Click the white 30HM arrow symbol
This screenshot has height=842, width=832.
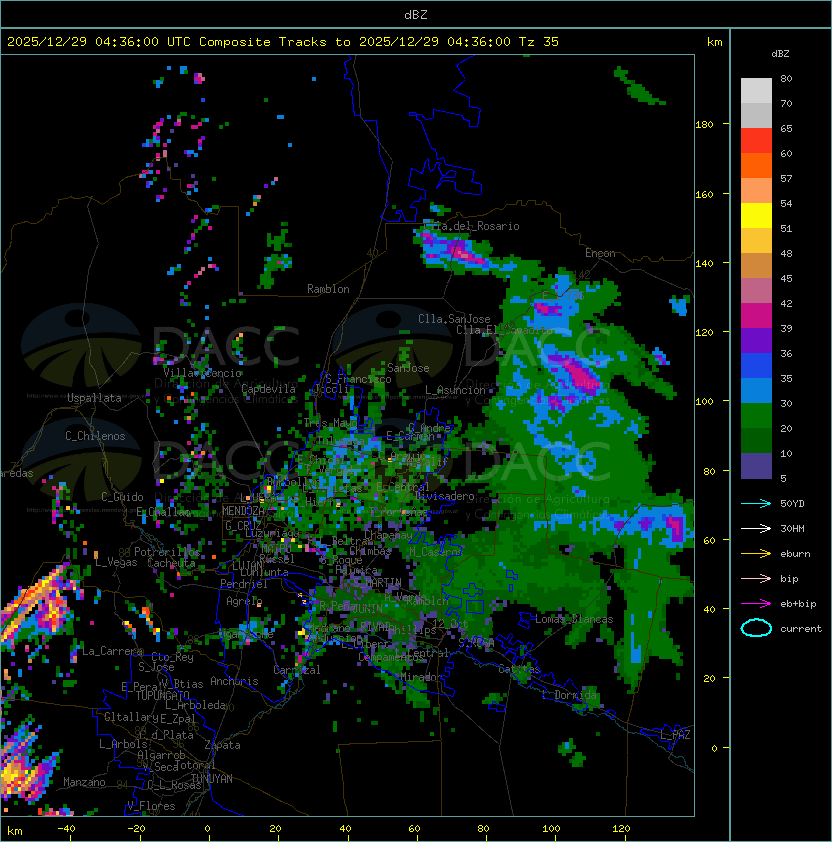pyautogui.click(x=756, y=528)
